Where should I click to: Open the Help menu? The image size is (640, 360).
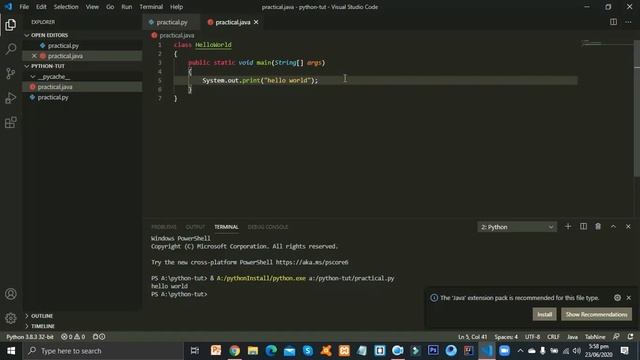click(176, 7)
